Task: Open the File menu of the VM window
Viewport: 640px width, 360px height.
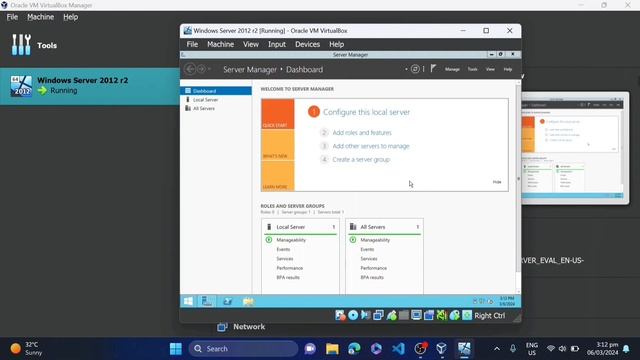Action: point(192,44)
